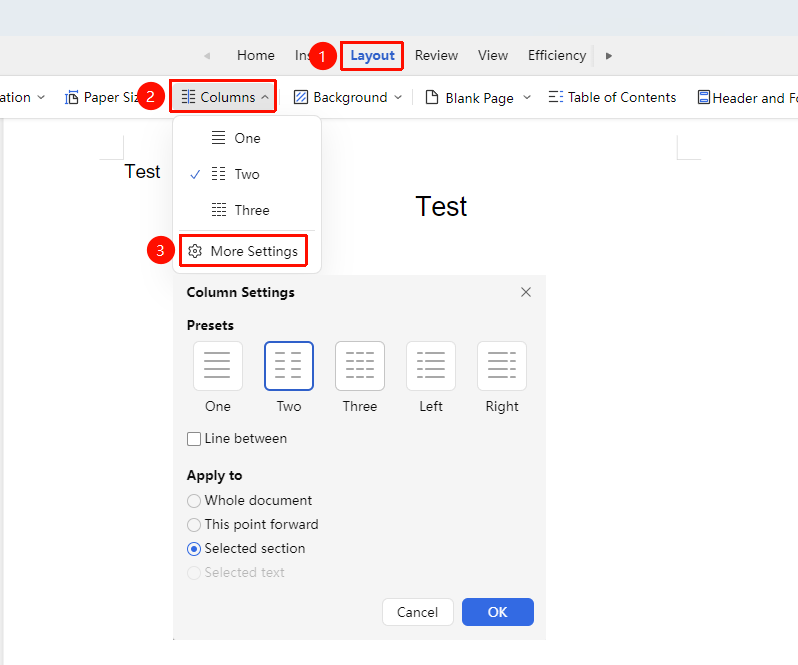Click the centered Test heading text
Viewport: 798px width, 665px height.
(441, 206)
